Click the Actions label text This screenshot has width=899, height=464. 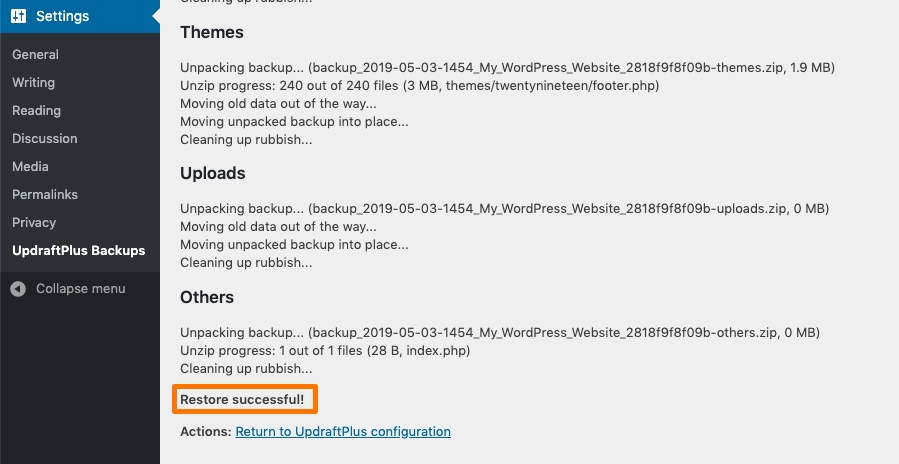tap(206, 431)
